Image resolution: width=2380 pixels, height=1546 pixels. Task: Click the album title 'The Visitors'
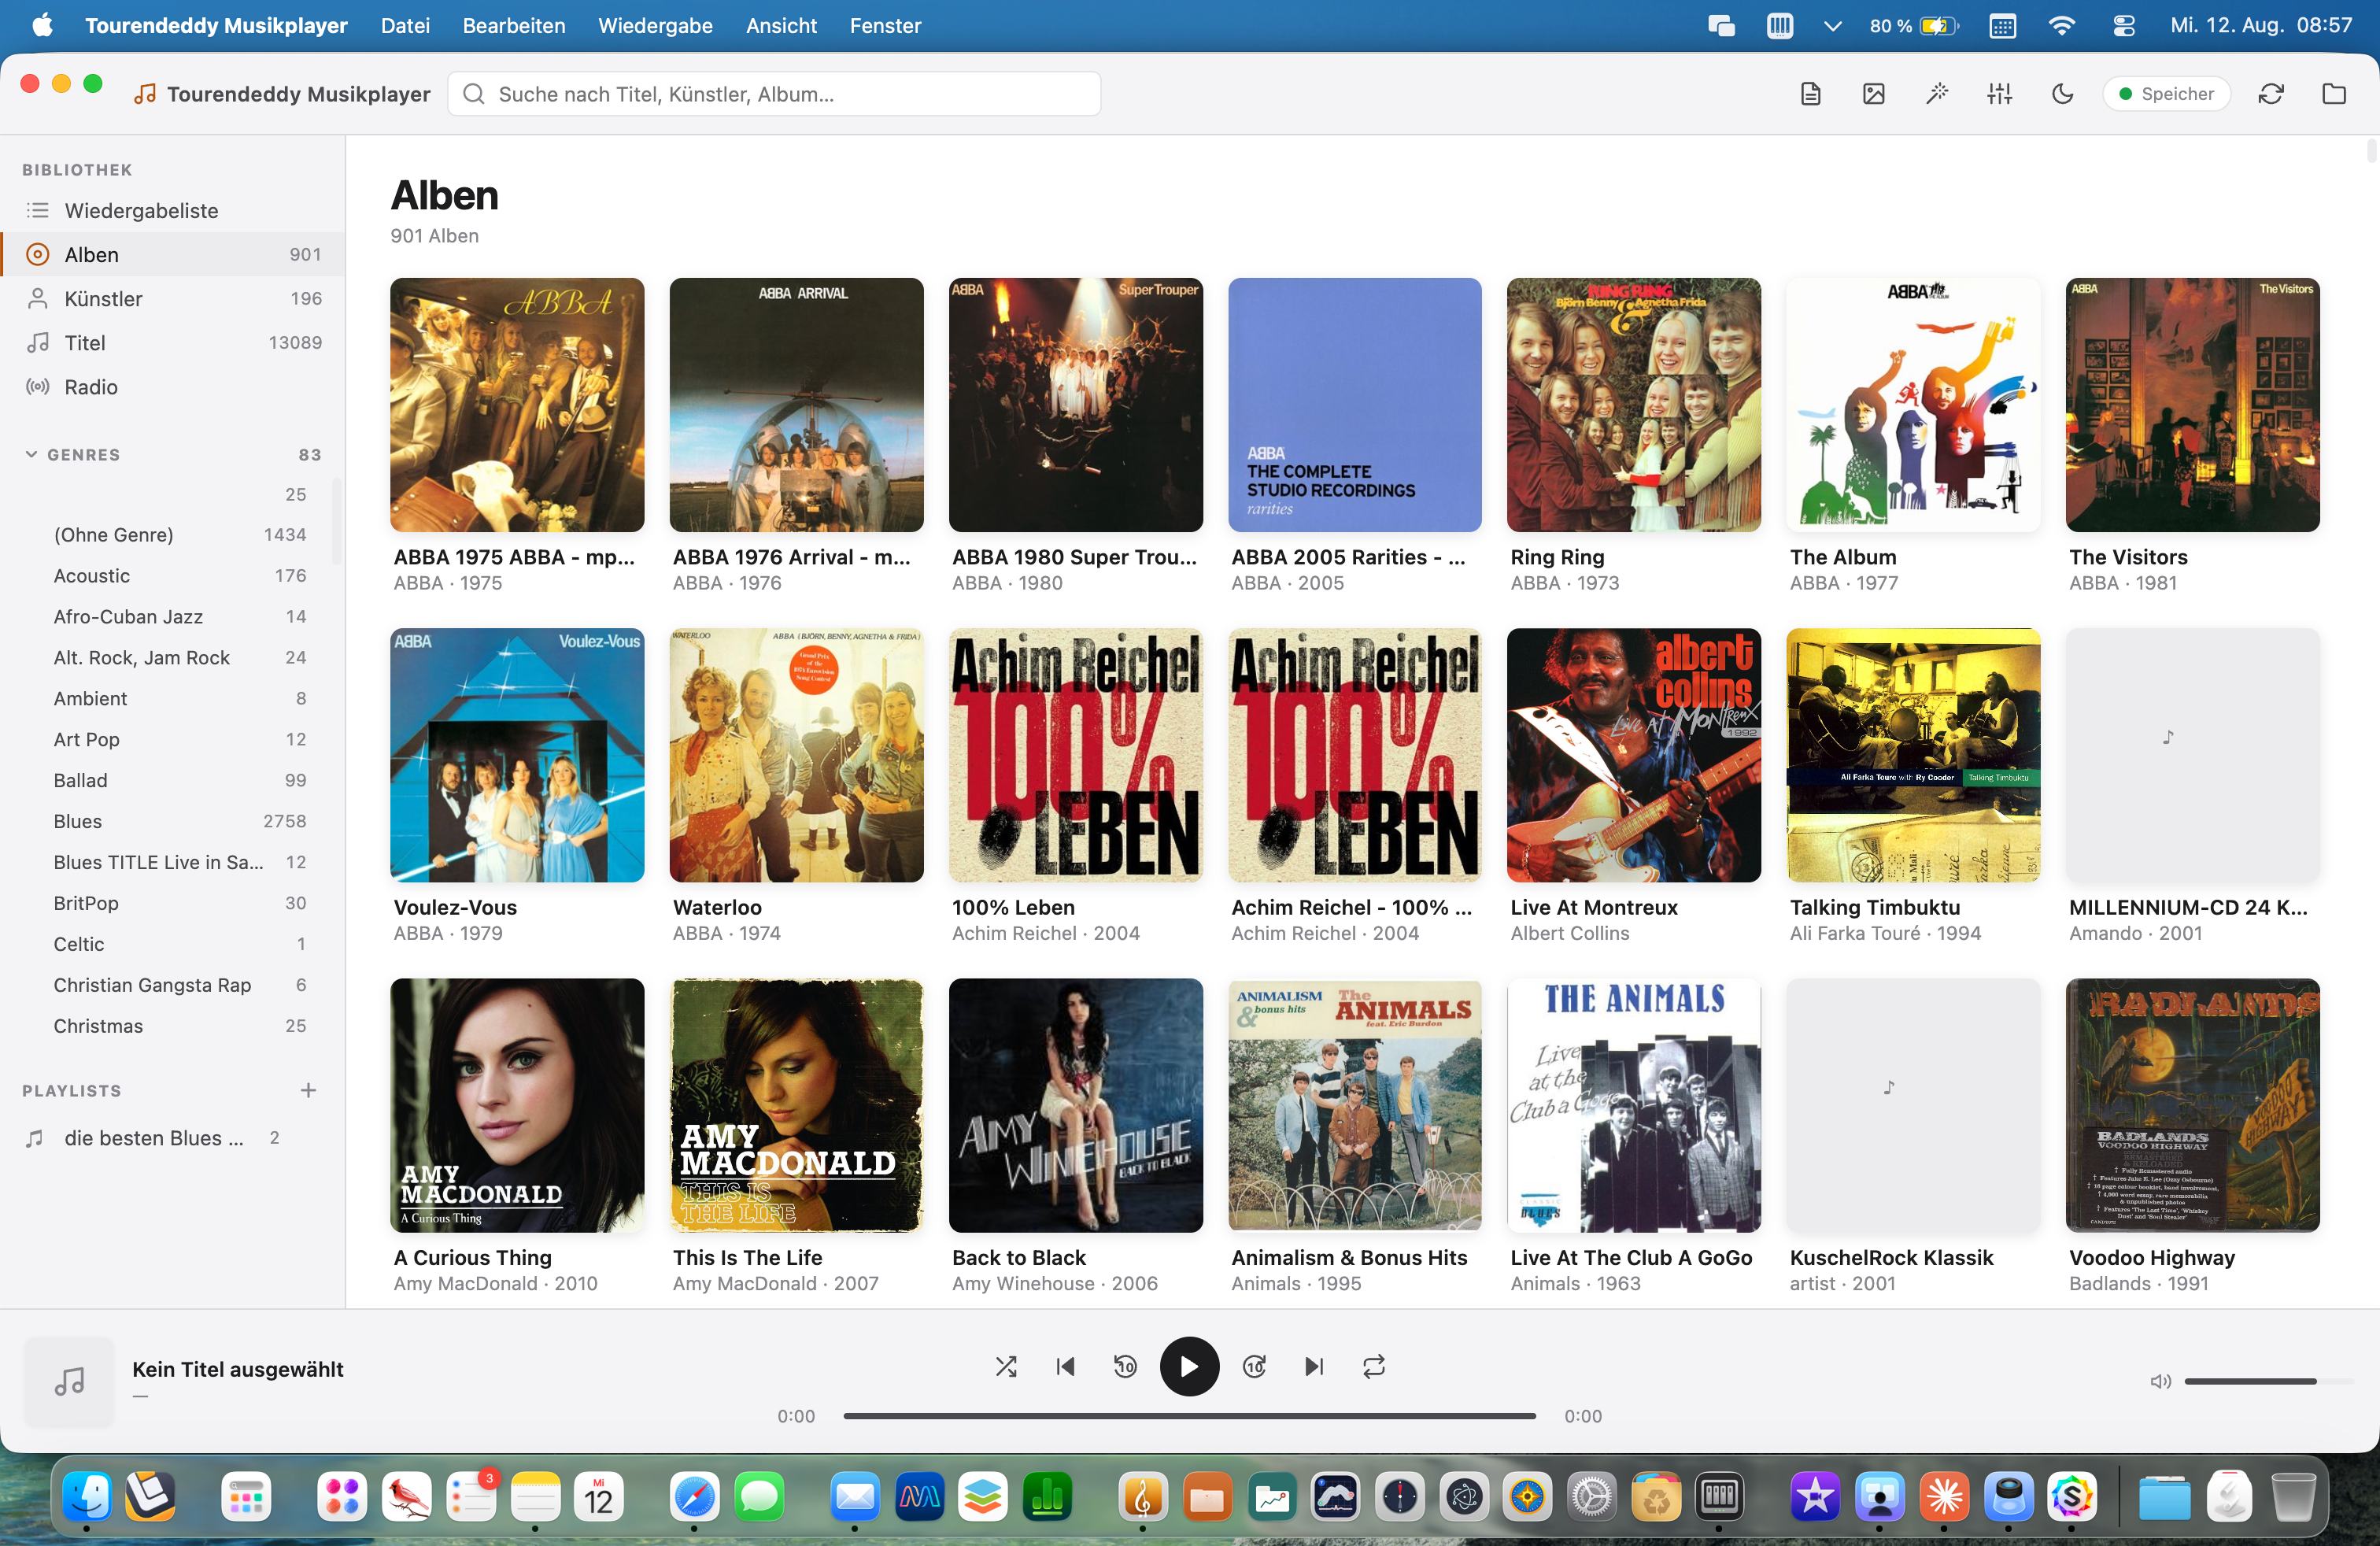[2128, 557]
